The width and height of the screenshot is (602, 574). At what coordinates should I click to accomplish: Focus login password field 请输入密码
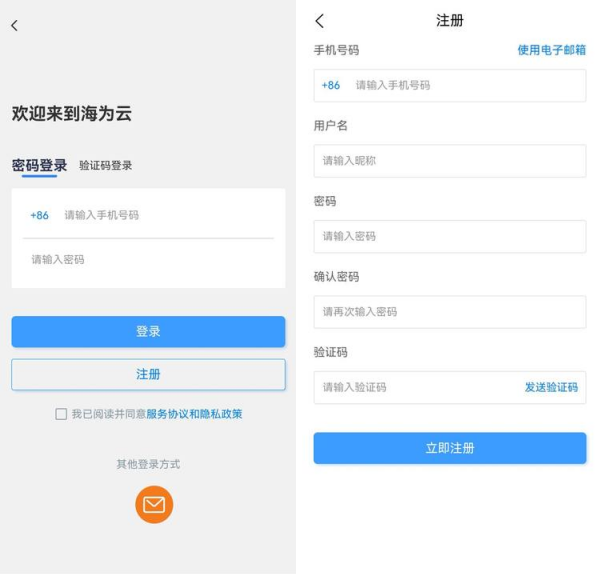pos(150,260)
